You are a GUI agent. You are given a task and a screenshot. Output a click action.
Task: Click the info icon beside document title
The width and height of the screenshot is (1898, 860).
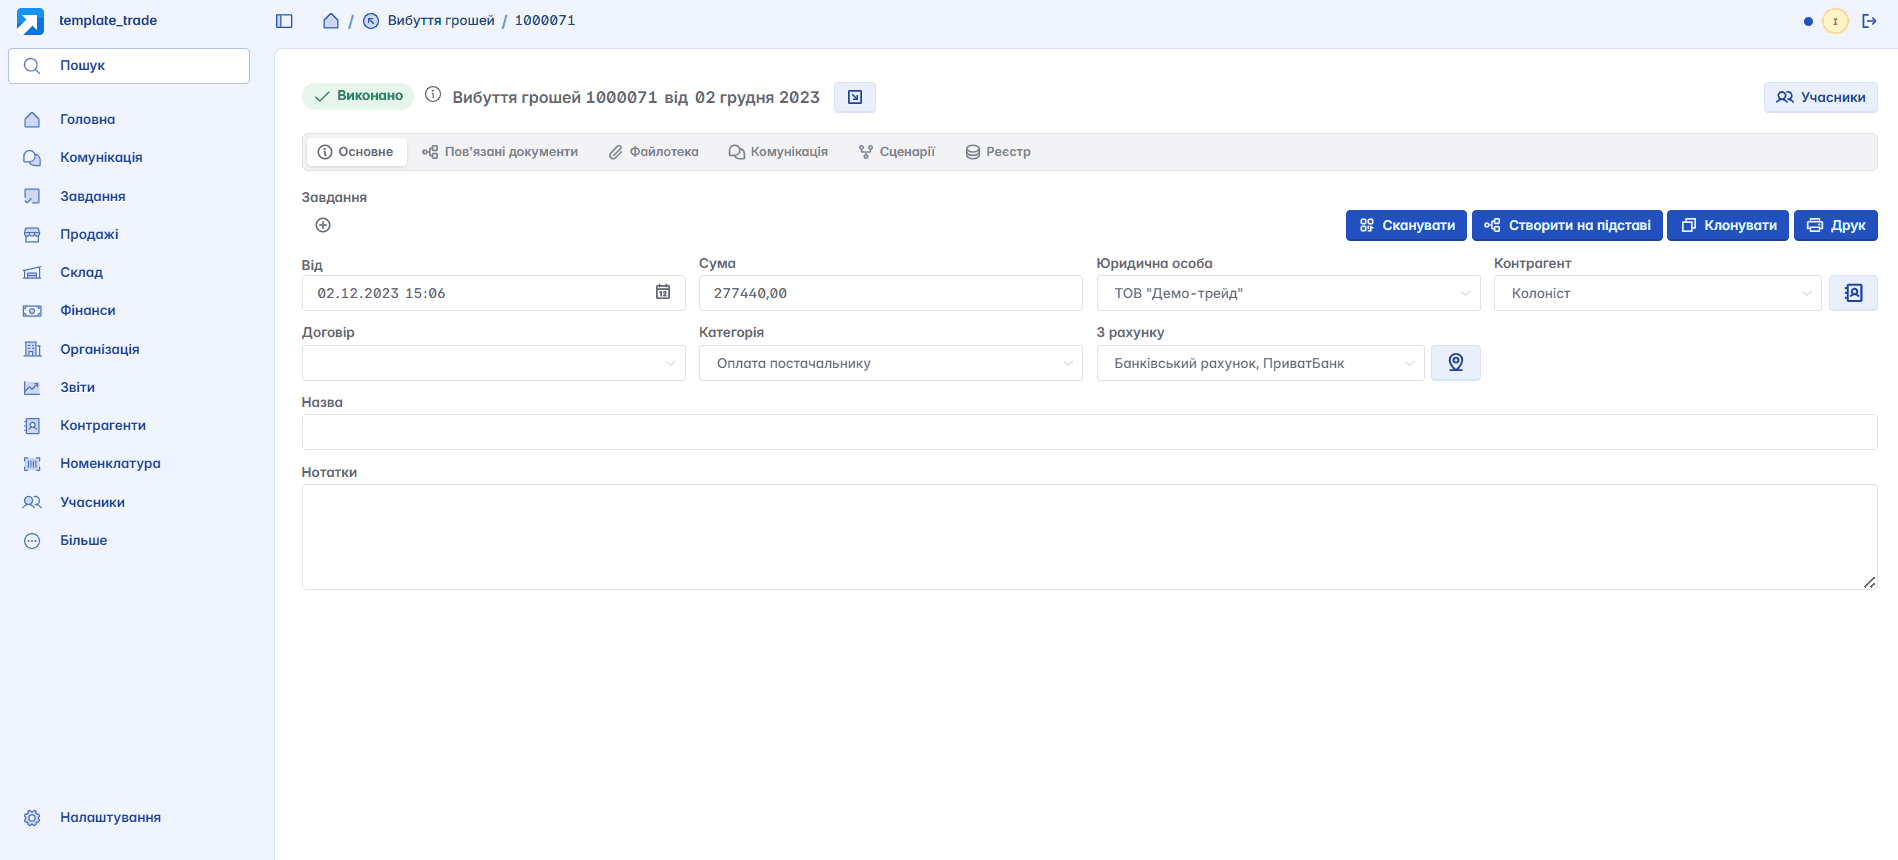[433, 95]
